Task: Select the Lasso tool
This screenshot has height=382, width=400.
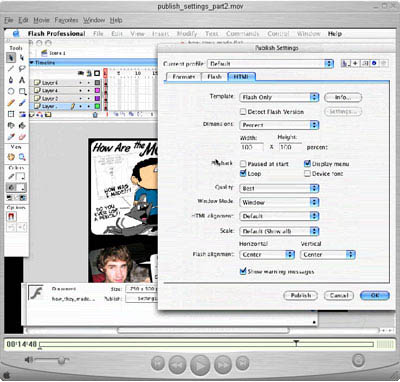Action: [22, 69]
